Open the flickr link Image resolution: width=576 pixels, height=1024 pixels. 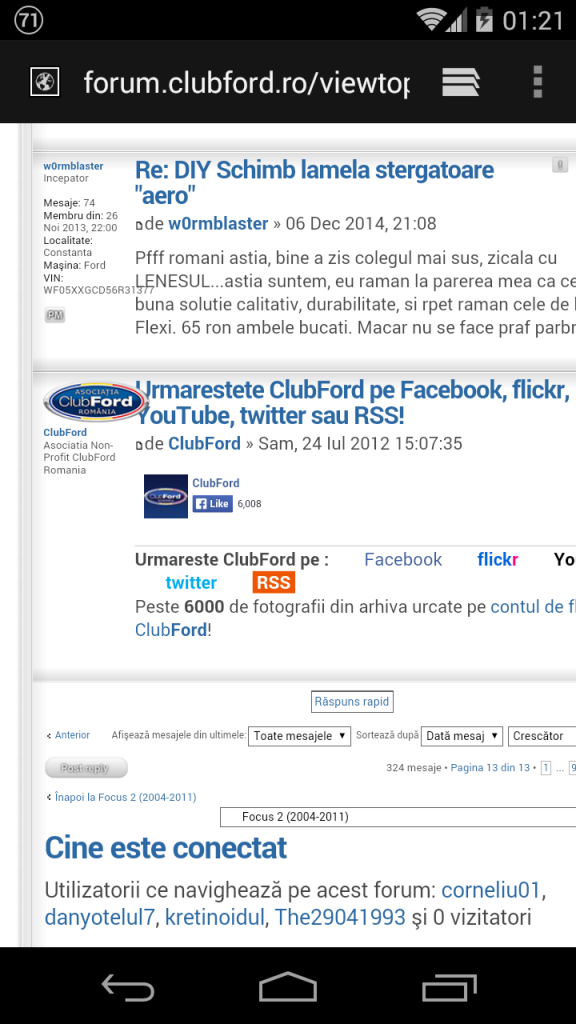pos(498,560)
